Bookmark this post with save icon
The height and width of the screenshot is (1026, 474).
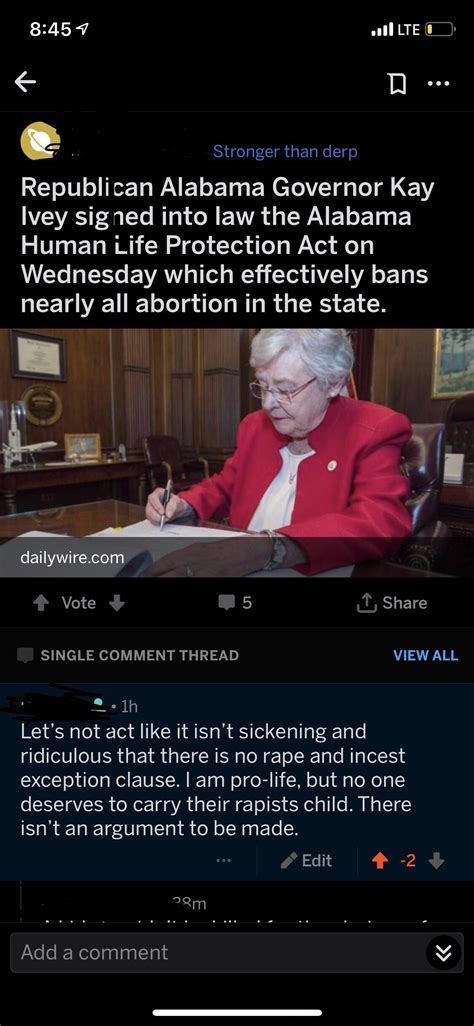tap(397, 83)
